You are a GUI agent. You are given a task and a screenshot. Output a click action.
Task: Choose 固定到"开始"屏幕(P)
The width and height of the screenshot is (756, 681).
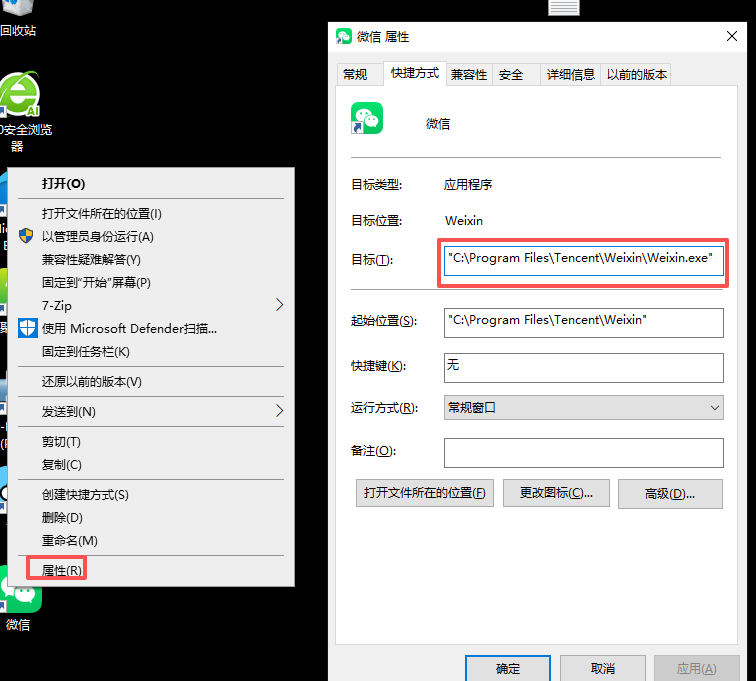151,283
